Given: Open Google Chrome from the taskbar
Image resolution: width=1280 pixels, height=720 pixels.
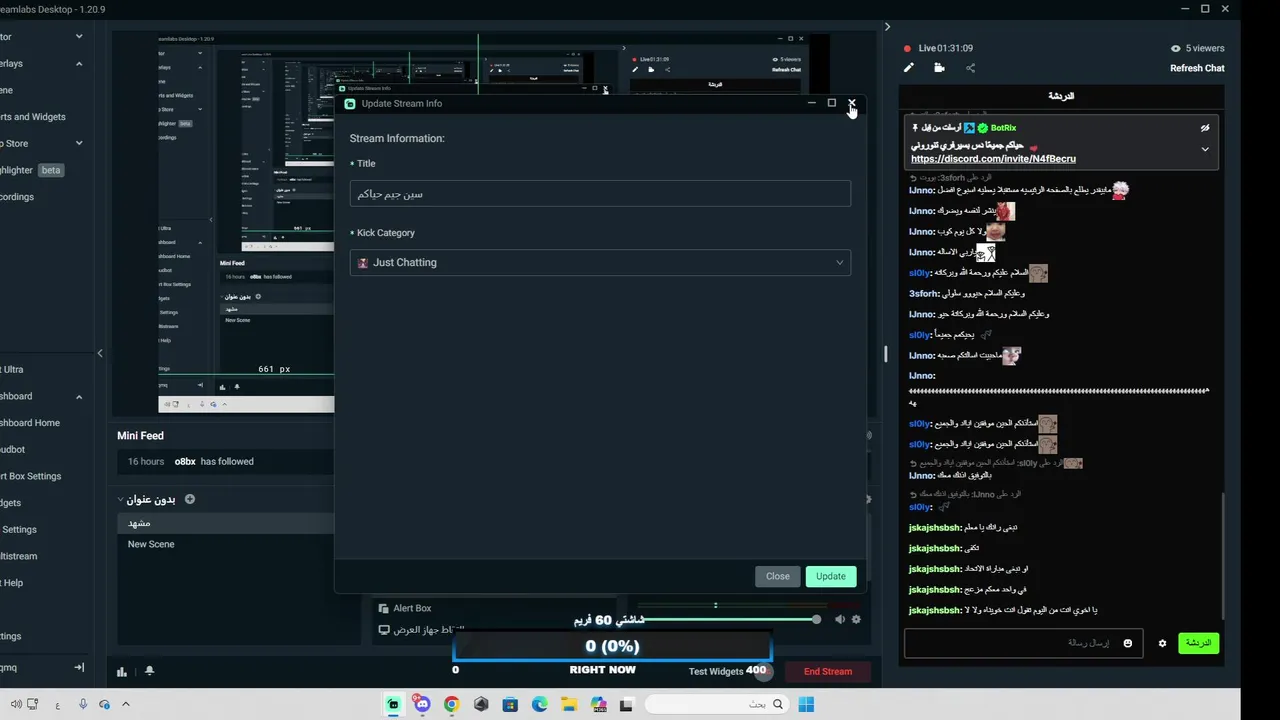Looking at the screenshot, I should (452, 704).
